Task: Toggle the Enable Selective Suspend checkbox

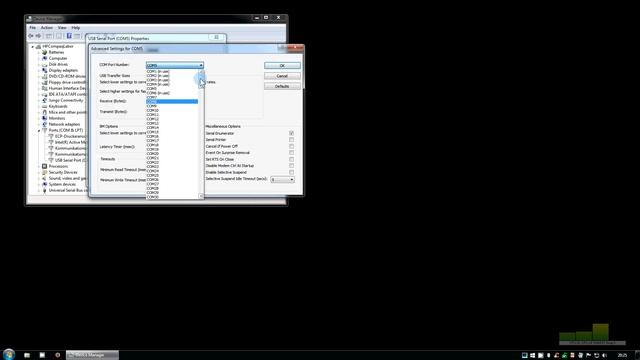Action: [291, 173]
